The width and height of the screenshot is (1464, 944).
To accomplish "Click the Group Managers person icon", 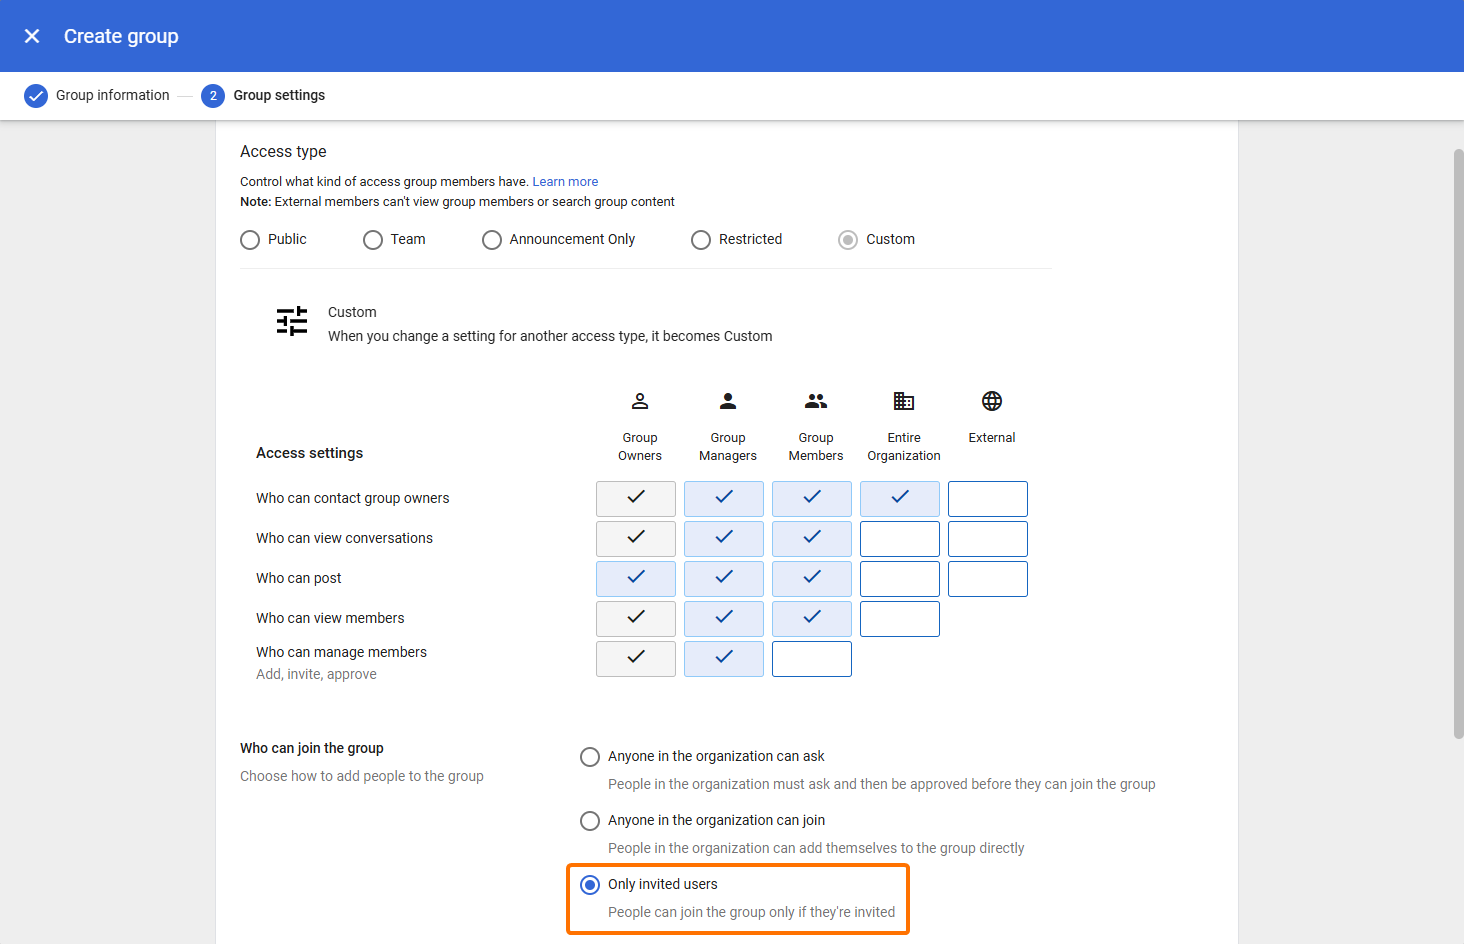I will coord(728,401).
